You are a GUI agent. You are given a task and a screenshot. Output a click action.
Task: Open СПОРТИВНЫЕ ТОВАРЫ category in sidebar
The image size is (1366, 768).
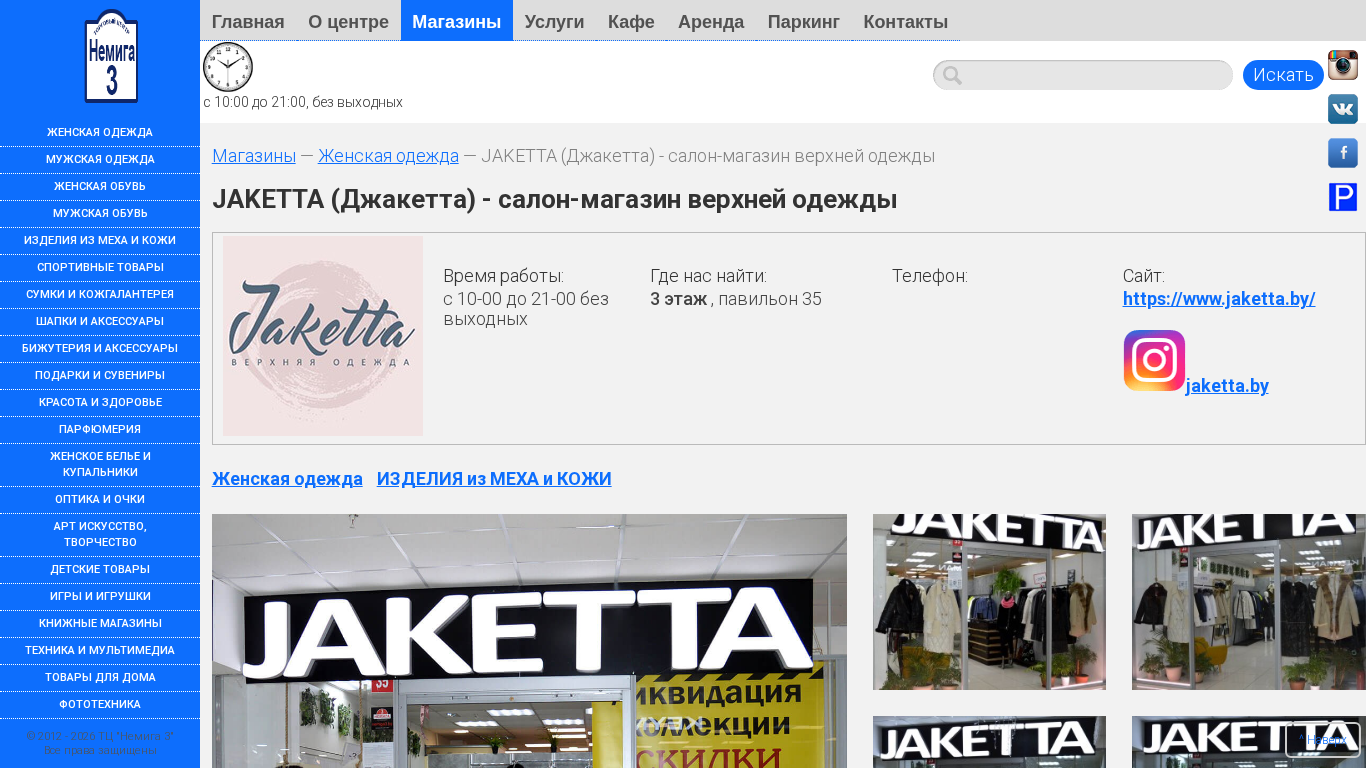click(x=100, y=267)
